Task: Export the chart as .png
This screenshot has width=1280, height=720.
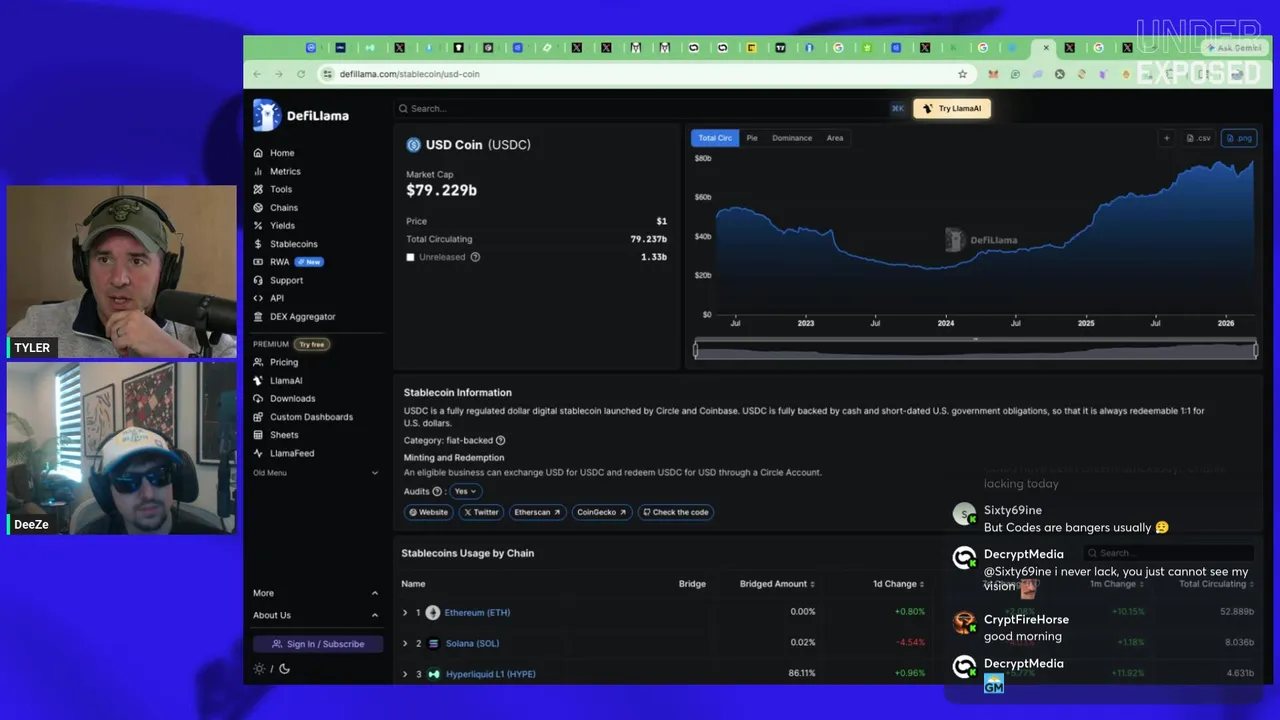Action: [1239, 138]
